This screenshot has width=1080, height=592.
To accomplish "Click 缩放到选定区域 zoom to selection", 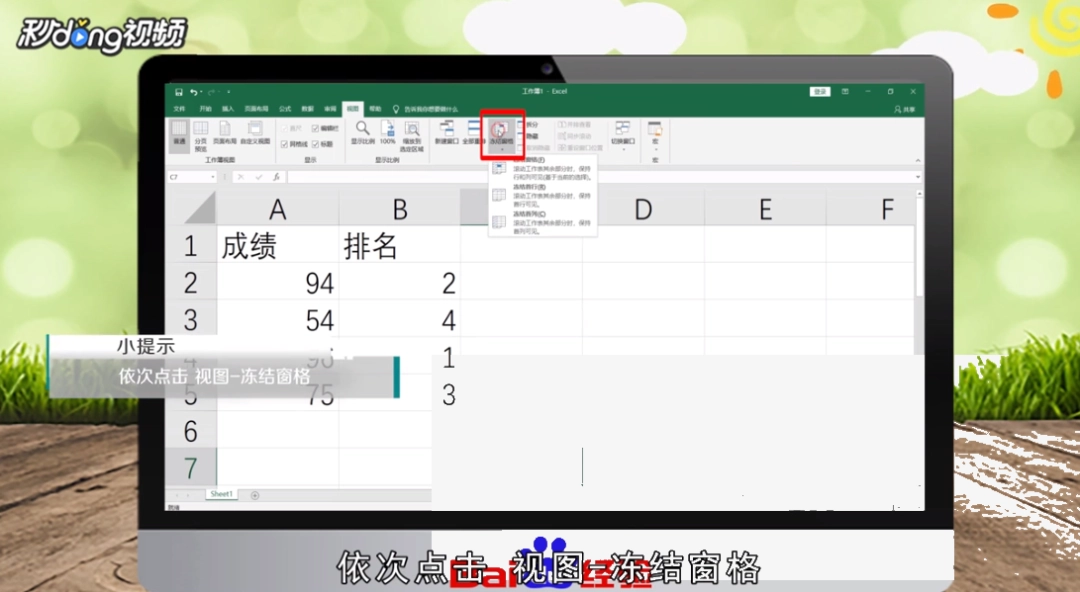I will tap(412, 136).
